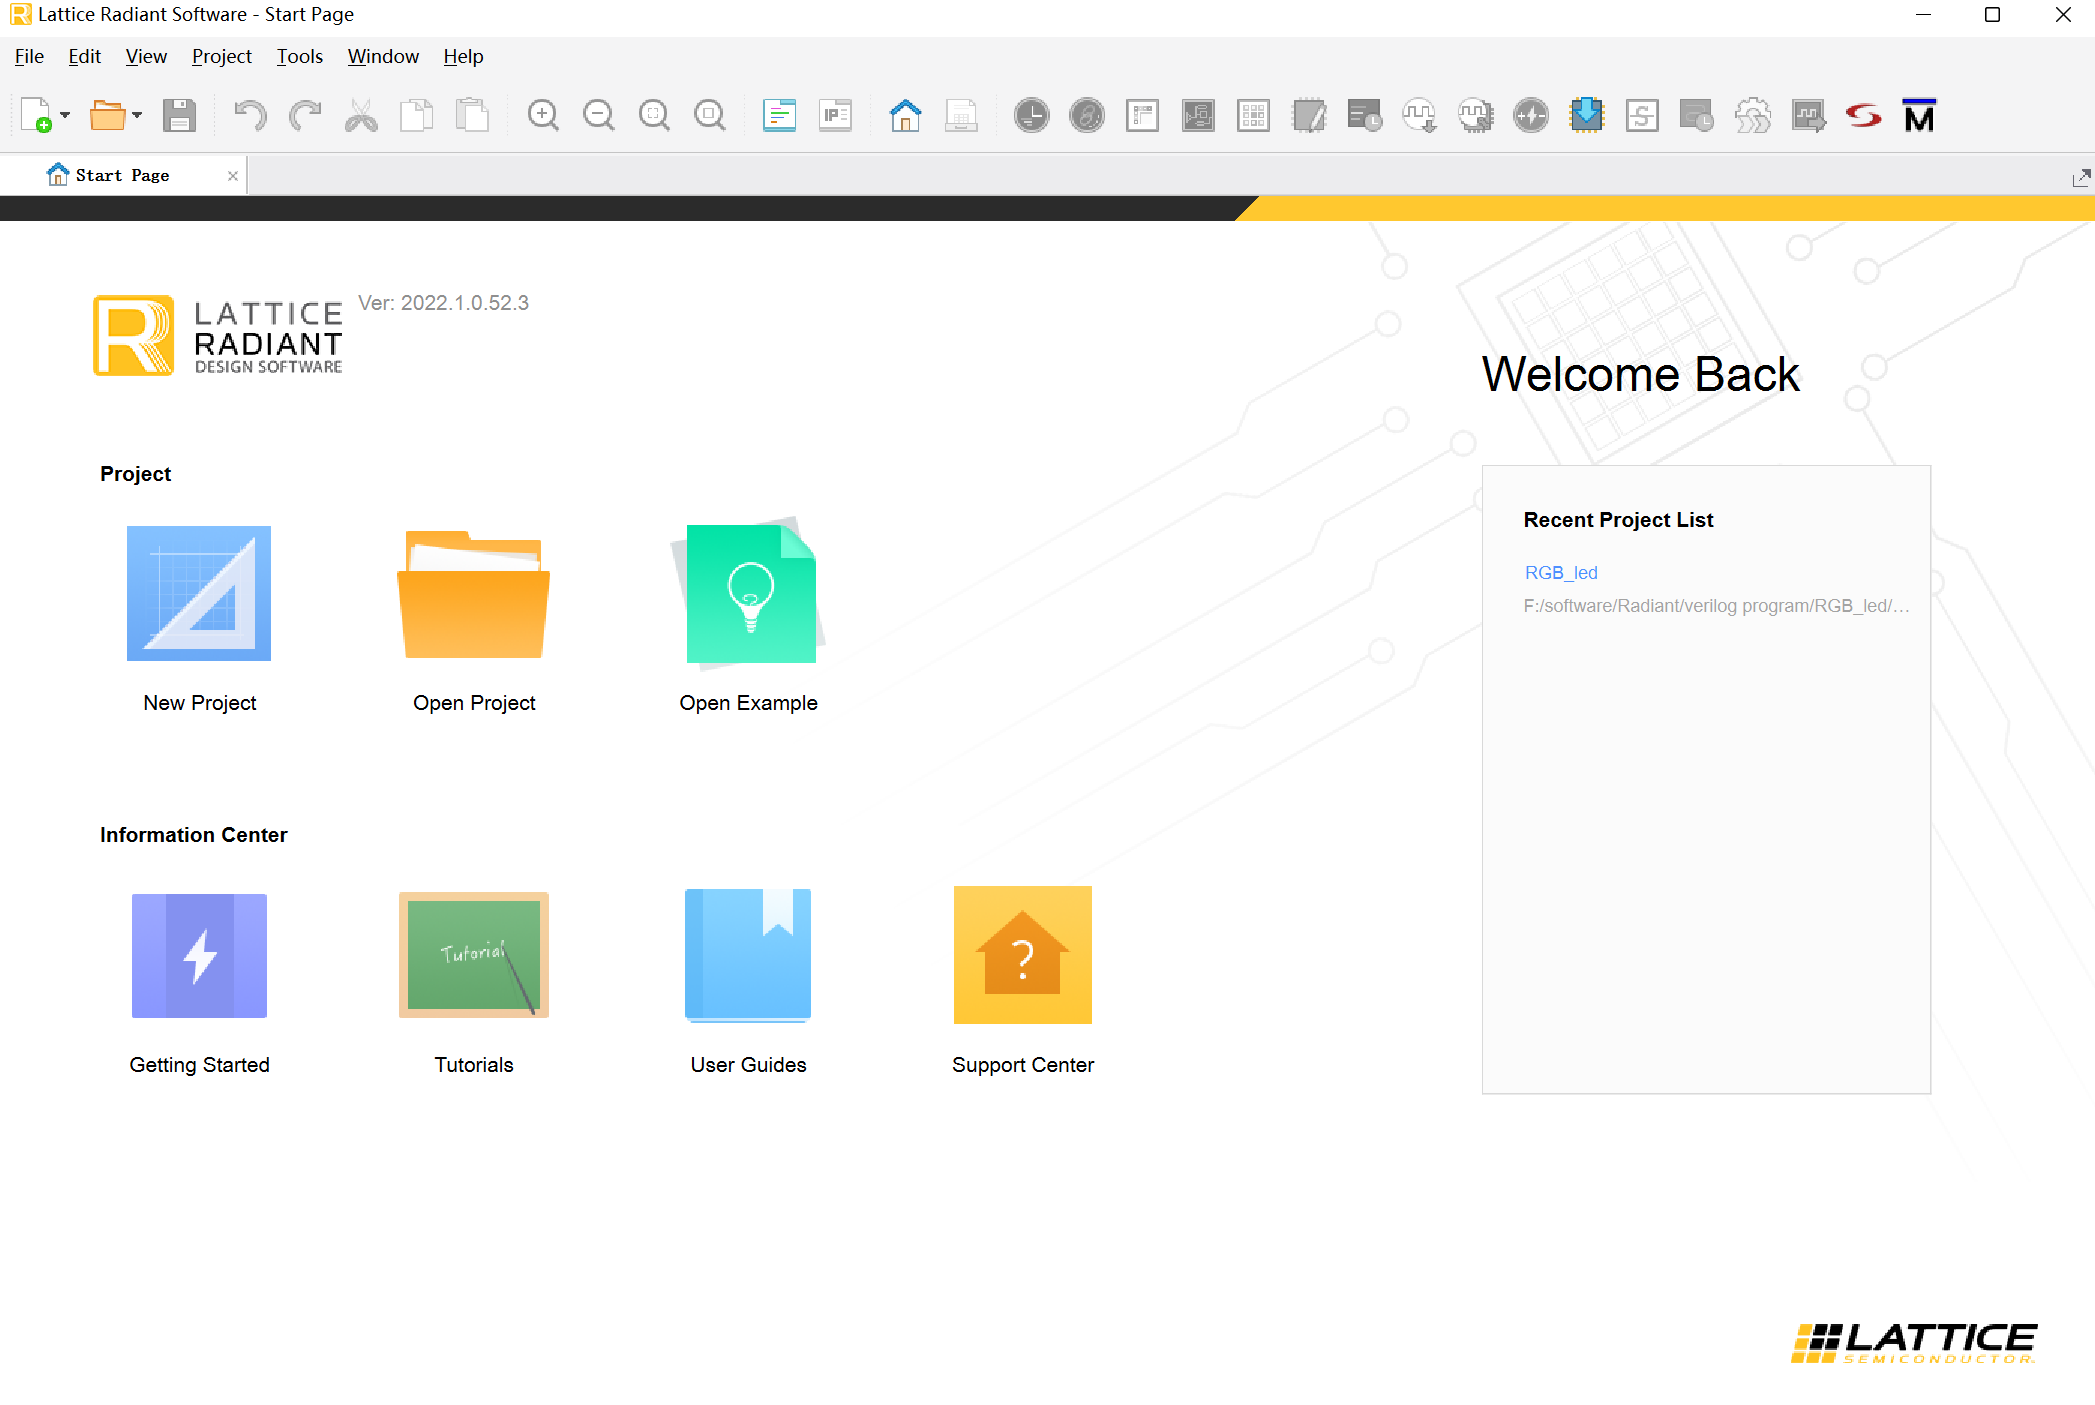Viewport: 2095px width, 1405px height.
Task: Open the Timing Analyzer icon
Action: pos(1364,116)
